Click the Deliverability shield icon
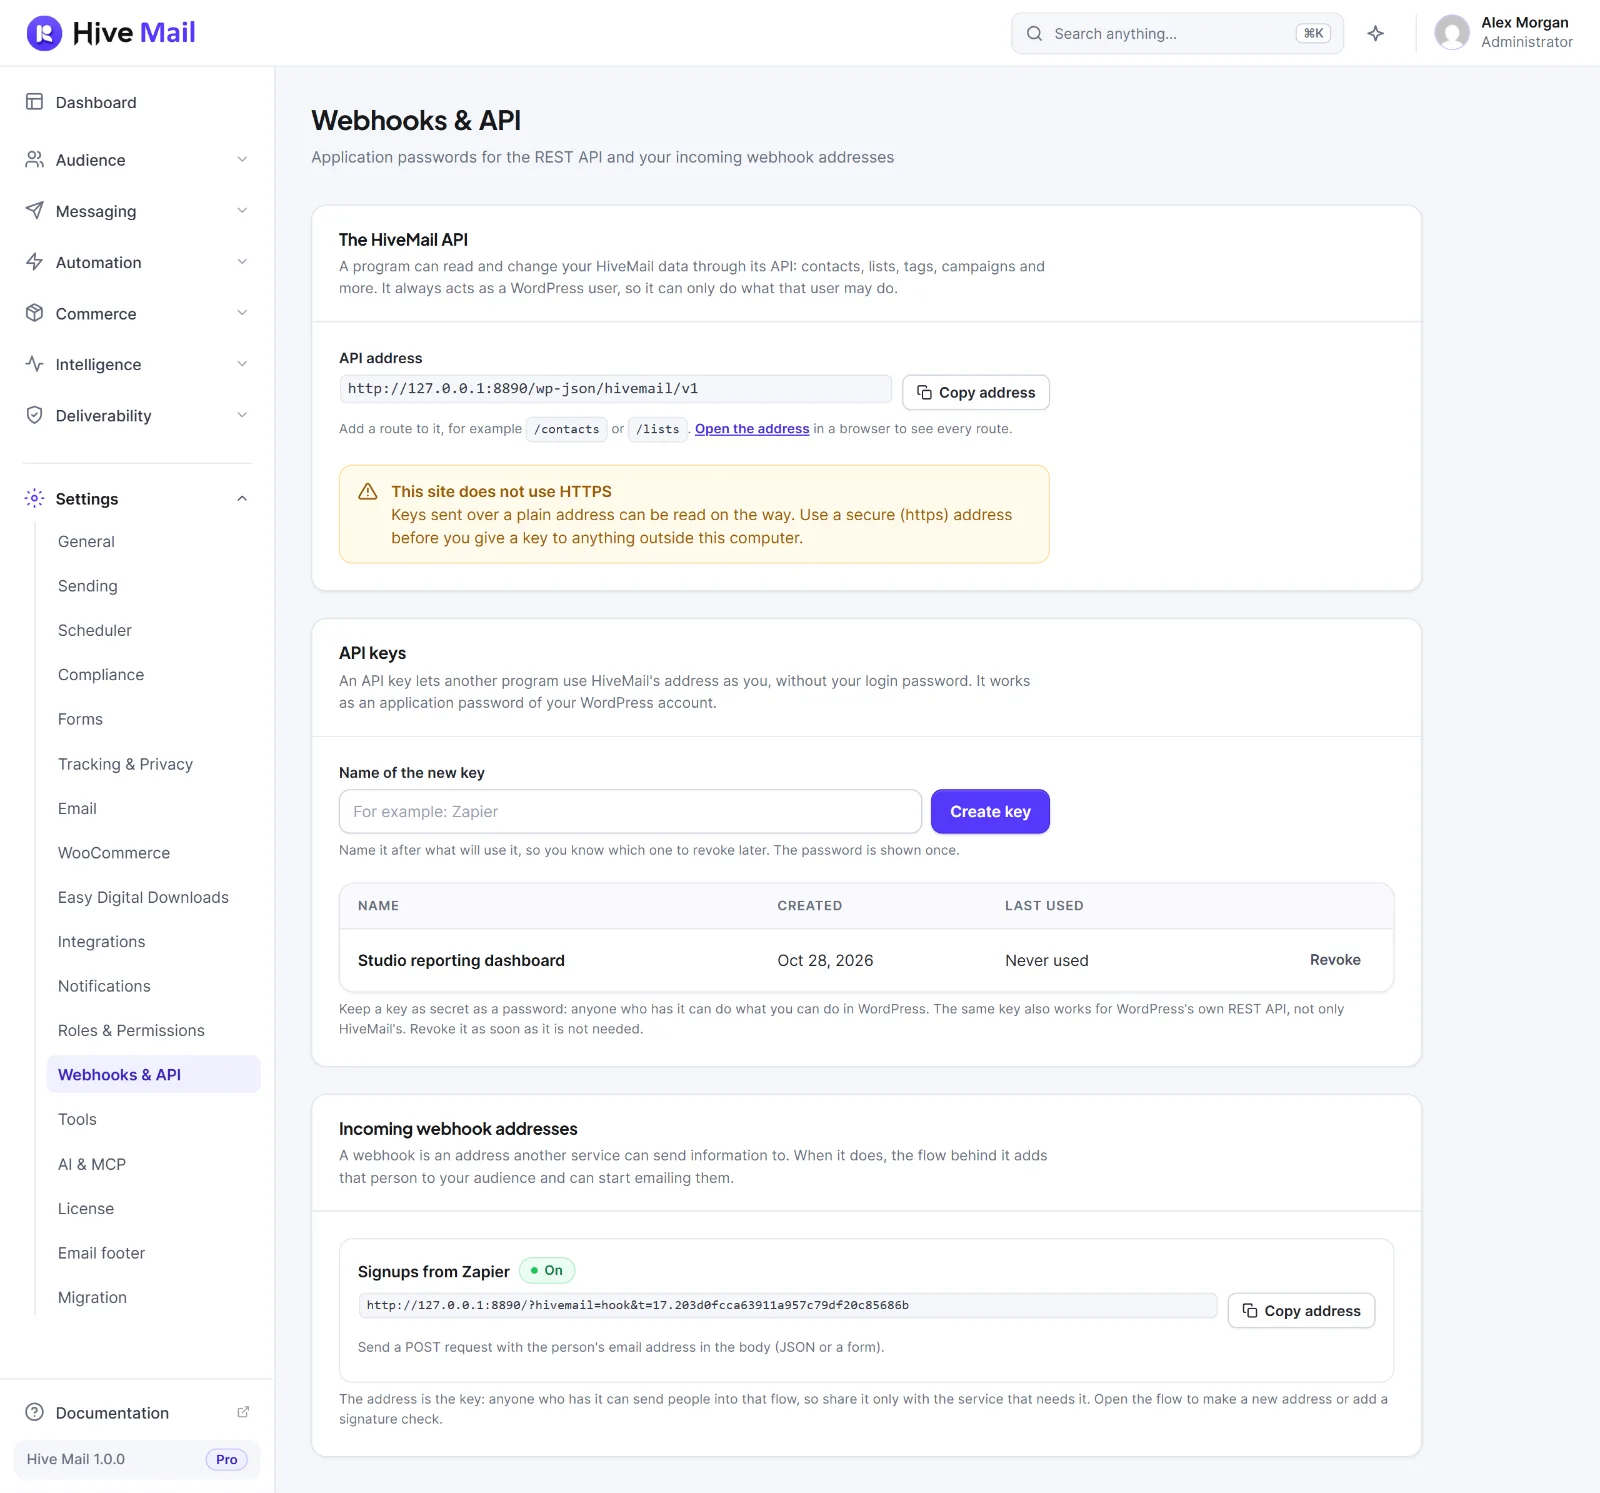 [34, 415]
